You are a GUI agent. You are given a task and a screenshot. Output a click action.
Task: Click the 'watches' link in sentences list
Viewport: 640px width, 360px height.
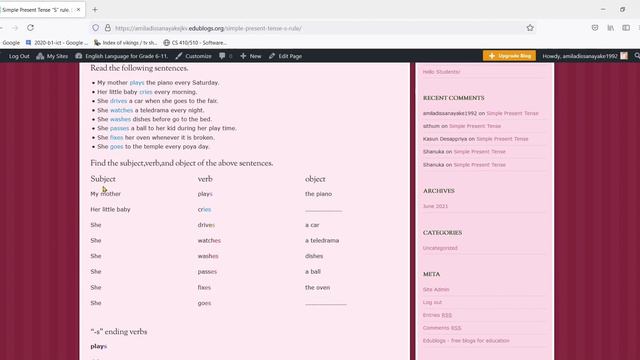pyautogui.click(x=122, y=110)
